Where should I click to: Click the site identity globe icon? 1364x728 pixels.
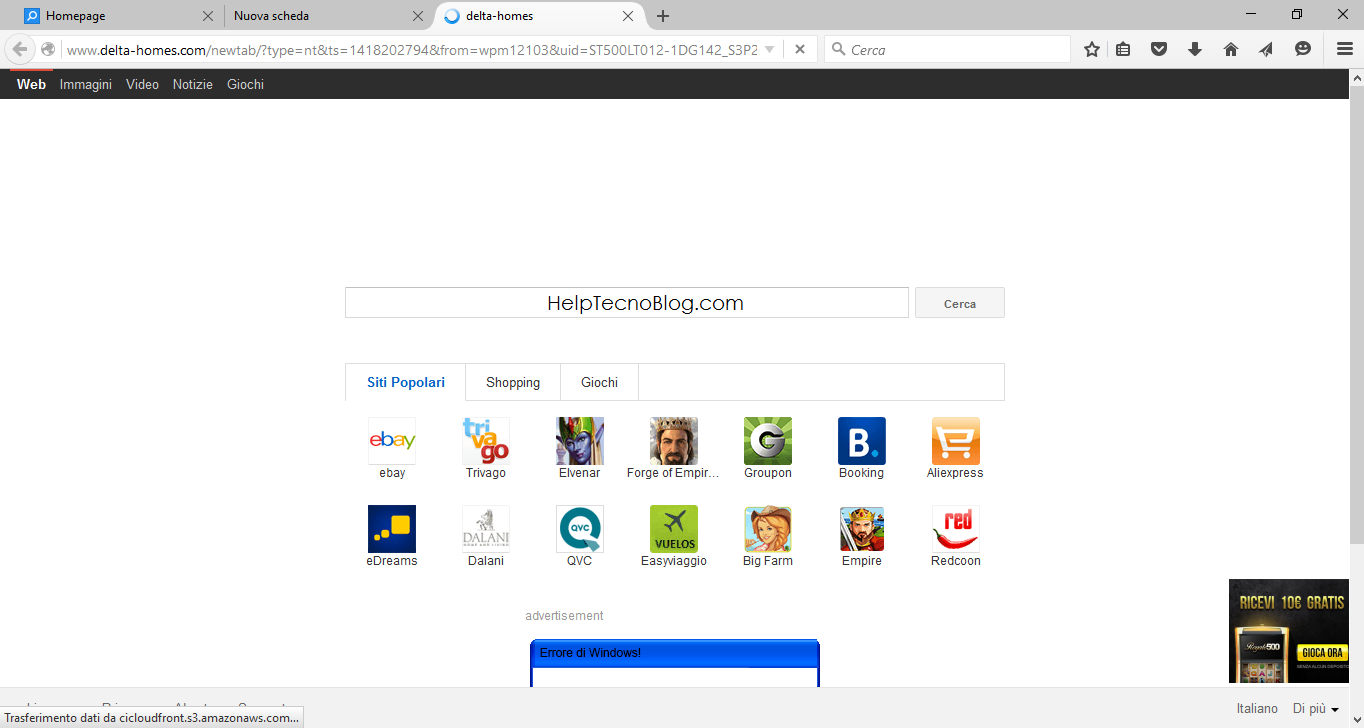tap(48, 49)
